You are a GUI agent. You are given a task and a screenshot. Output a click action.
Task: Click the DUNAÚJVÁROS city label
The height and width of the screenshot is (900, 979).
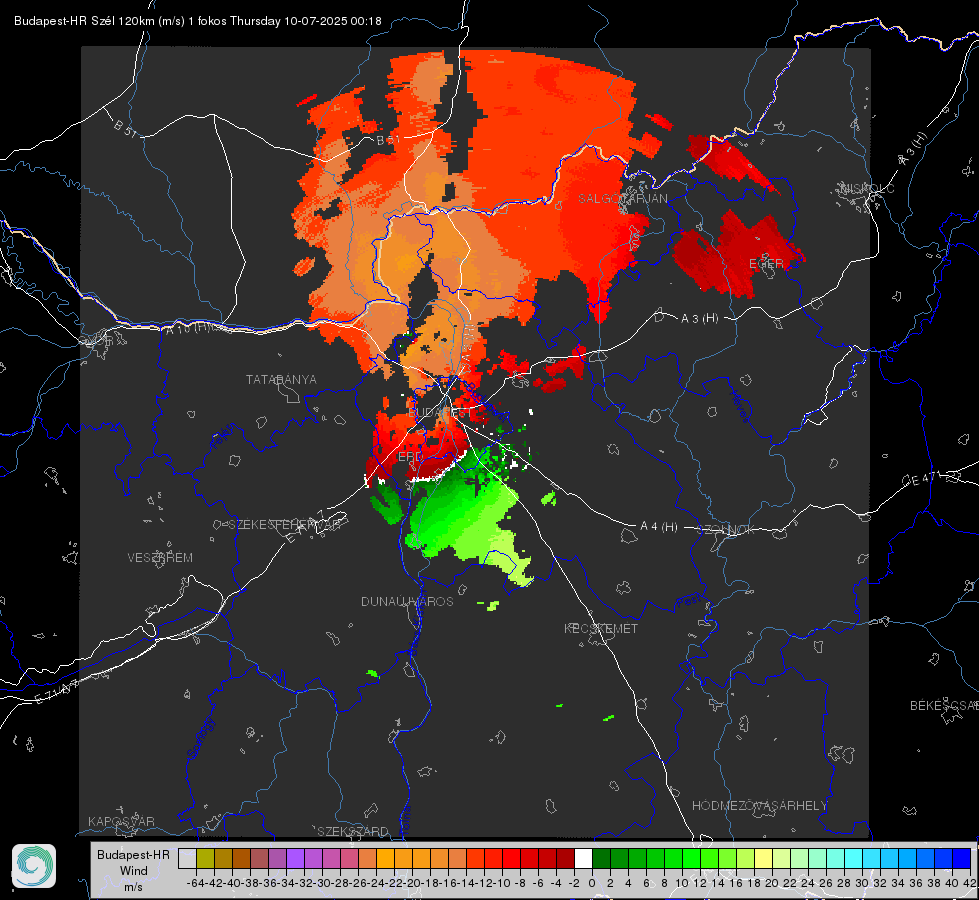407,601
